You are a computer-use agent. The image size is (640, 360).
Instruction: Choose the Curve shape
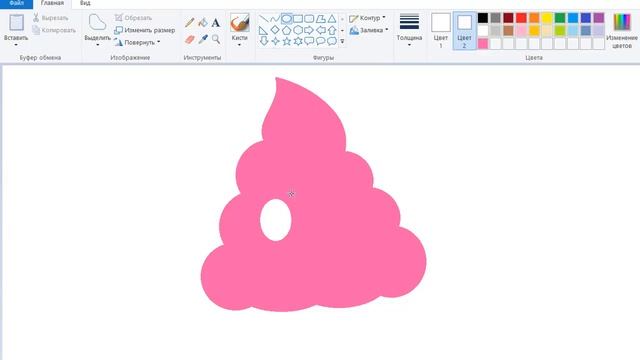tap(275, 19)
